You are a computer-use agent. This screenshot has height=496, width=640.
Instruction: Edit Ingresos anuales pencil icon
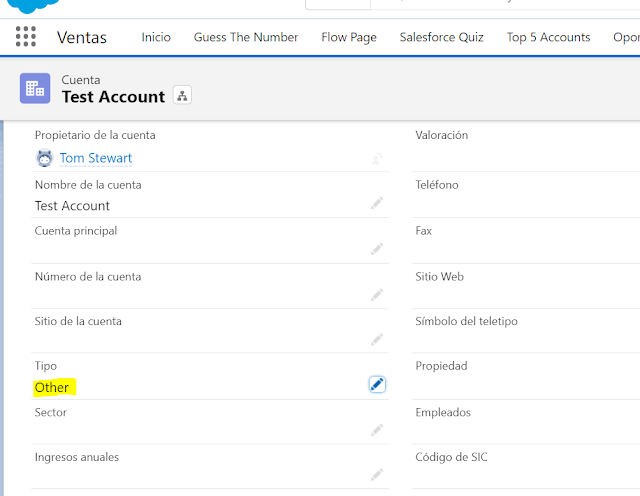coord(377,474)
